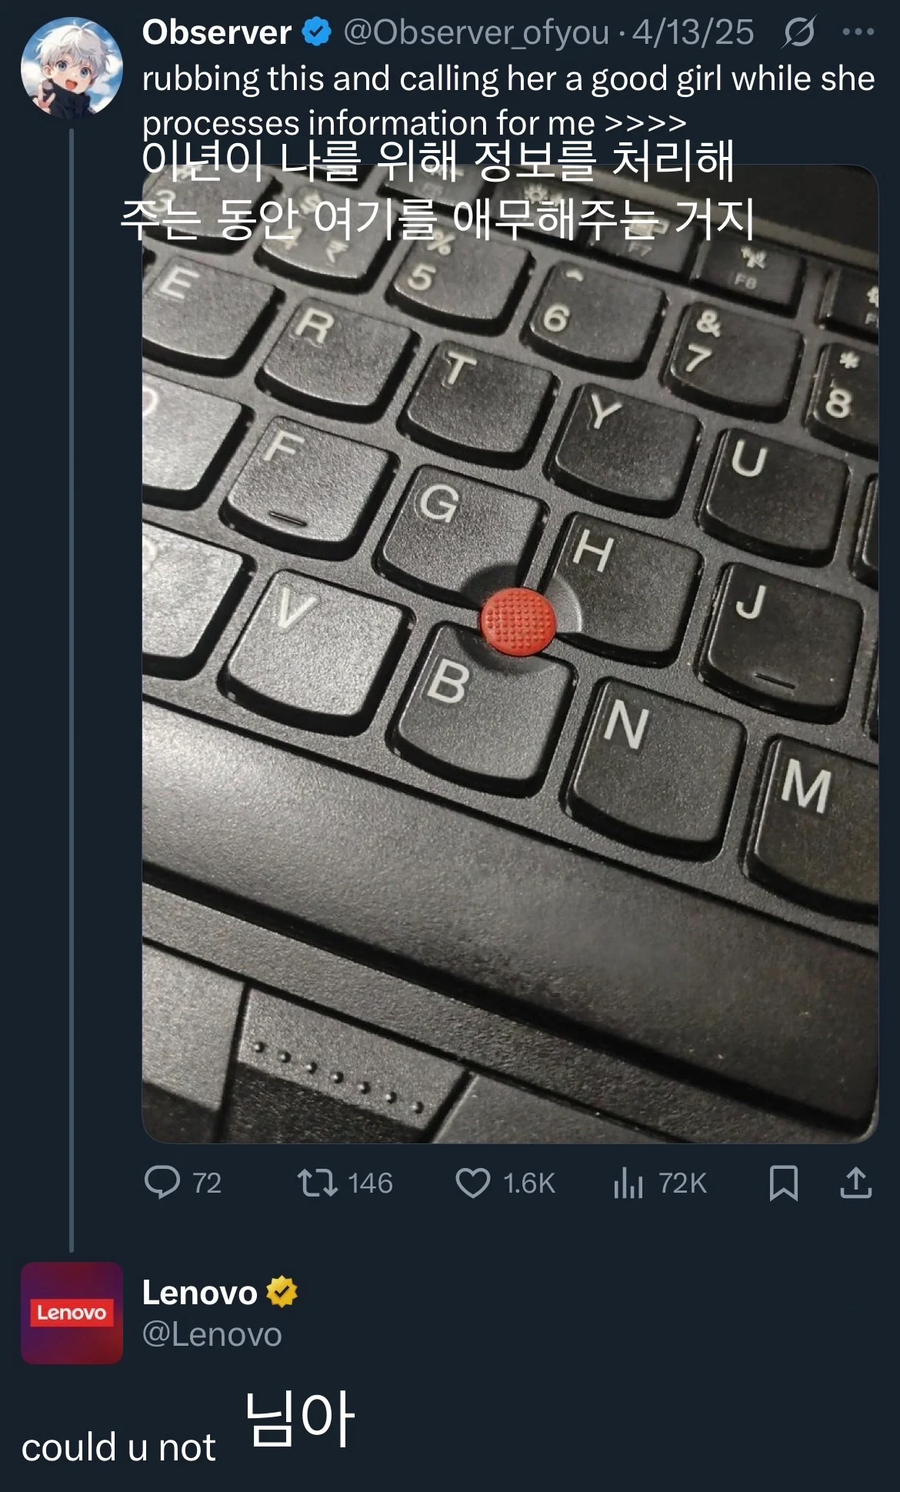The height and width of the screenshot is (1492, 900).
Task: Click the @Observer_ofyou handle
Action: pos(476,33)
